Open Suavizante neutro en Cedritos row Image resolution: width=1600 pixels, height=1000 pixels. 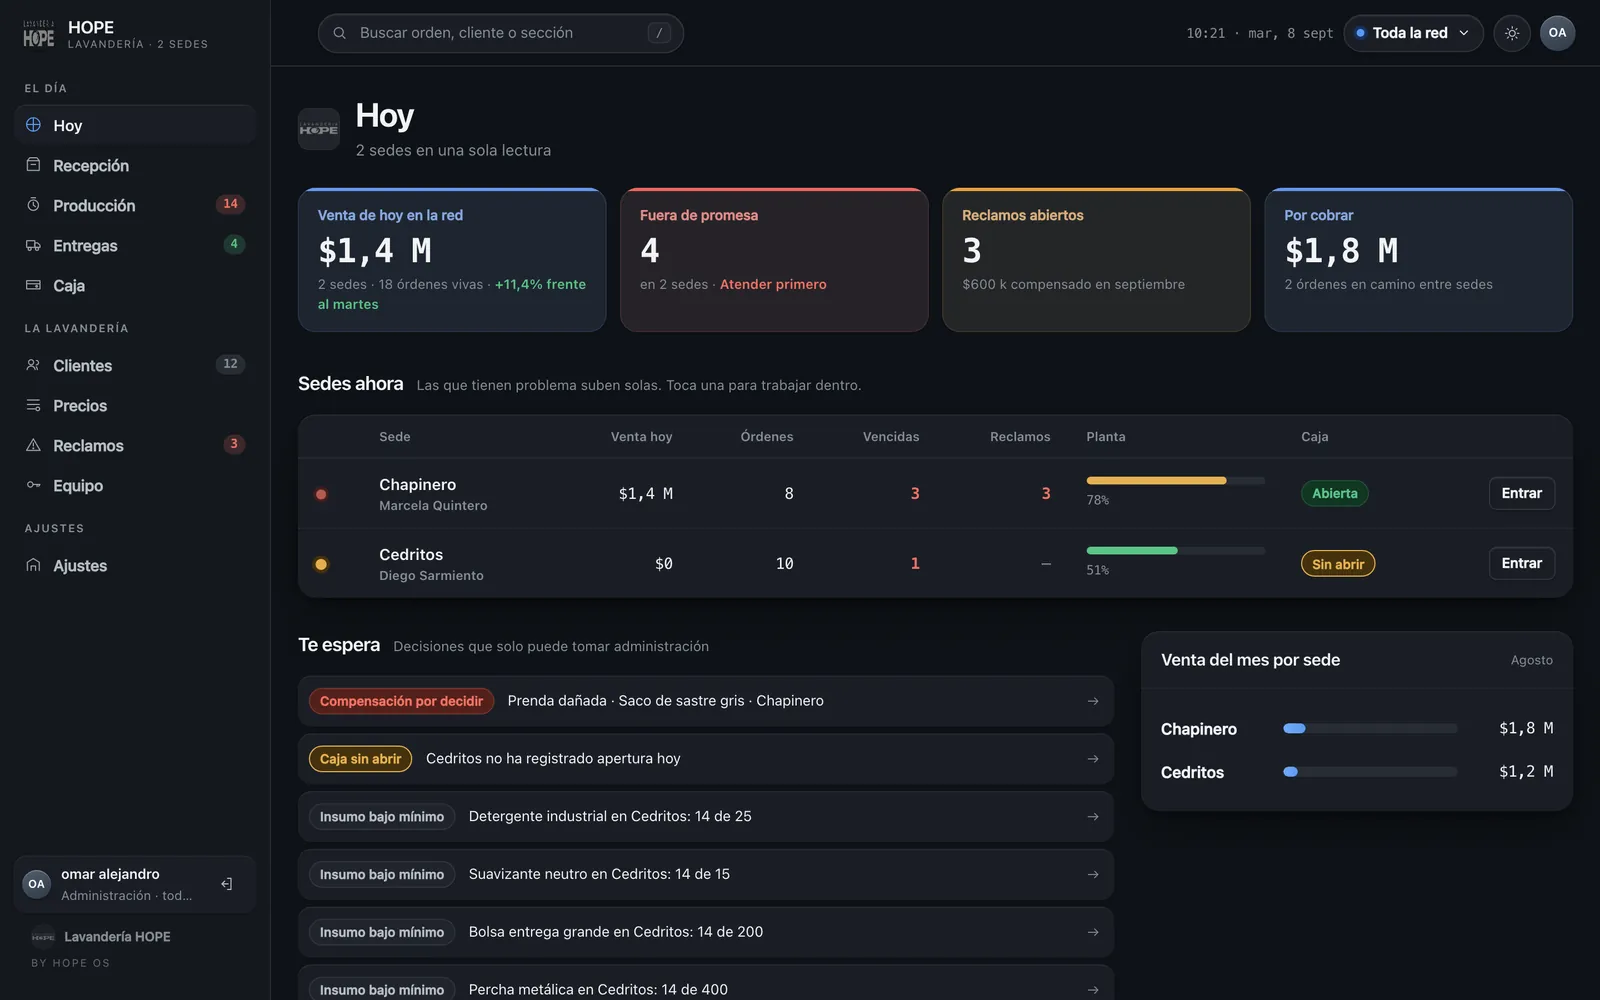705,875
